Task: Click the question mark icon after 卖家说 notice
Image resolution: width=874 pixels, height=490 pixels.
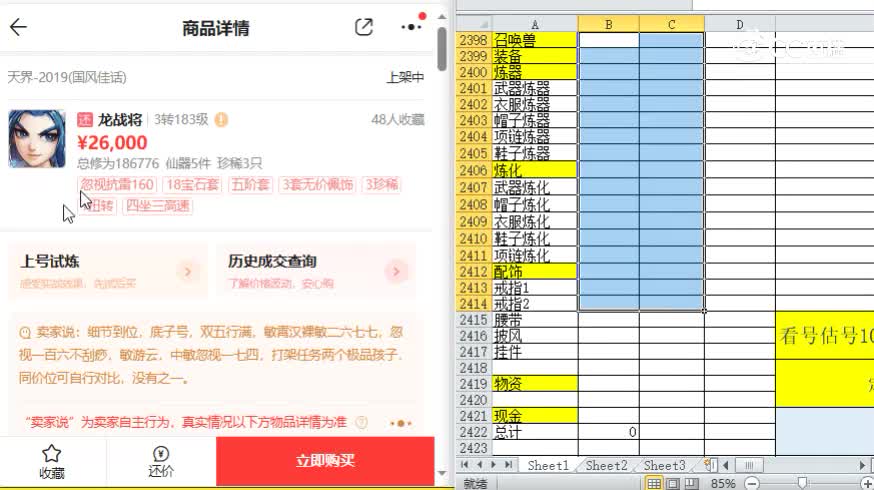Action: [361, 423]
